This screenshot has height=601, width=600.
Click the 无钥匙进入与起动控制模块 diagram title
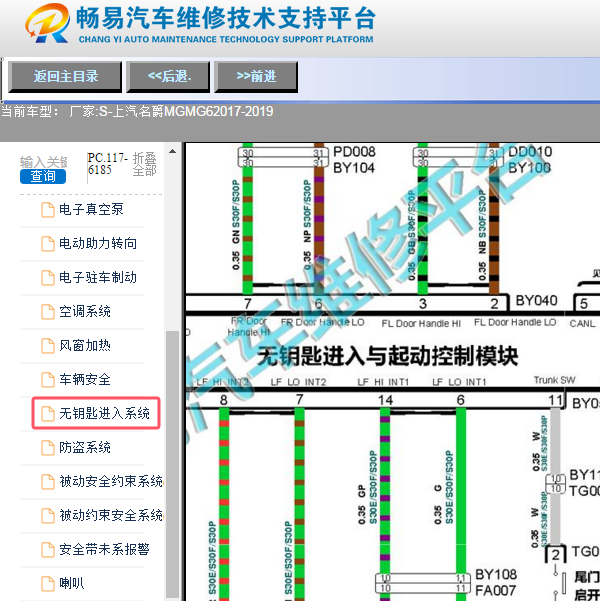coord(388,356)
